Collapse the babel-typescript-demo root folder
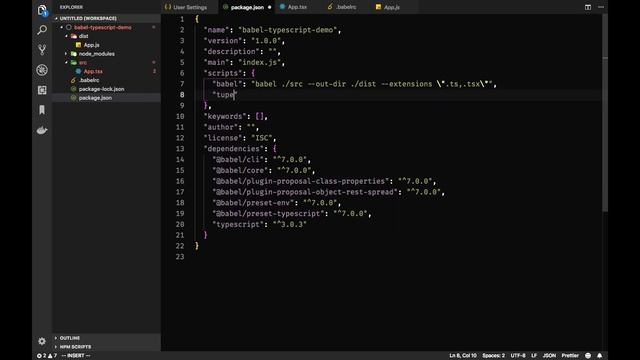The width and height of the screenshot is (640, 360). tap(62, 27)
